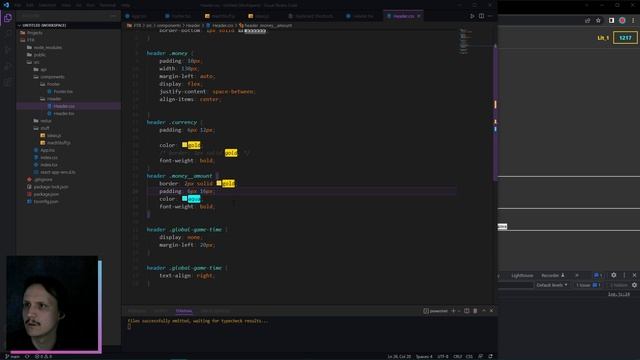Bookmark the page with the browser star icon
Image resolution: width=640 pixels, height=360 pixels.
[598, 20]
